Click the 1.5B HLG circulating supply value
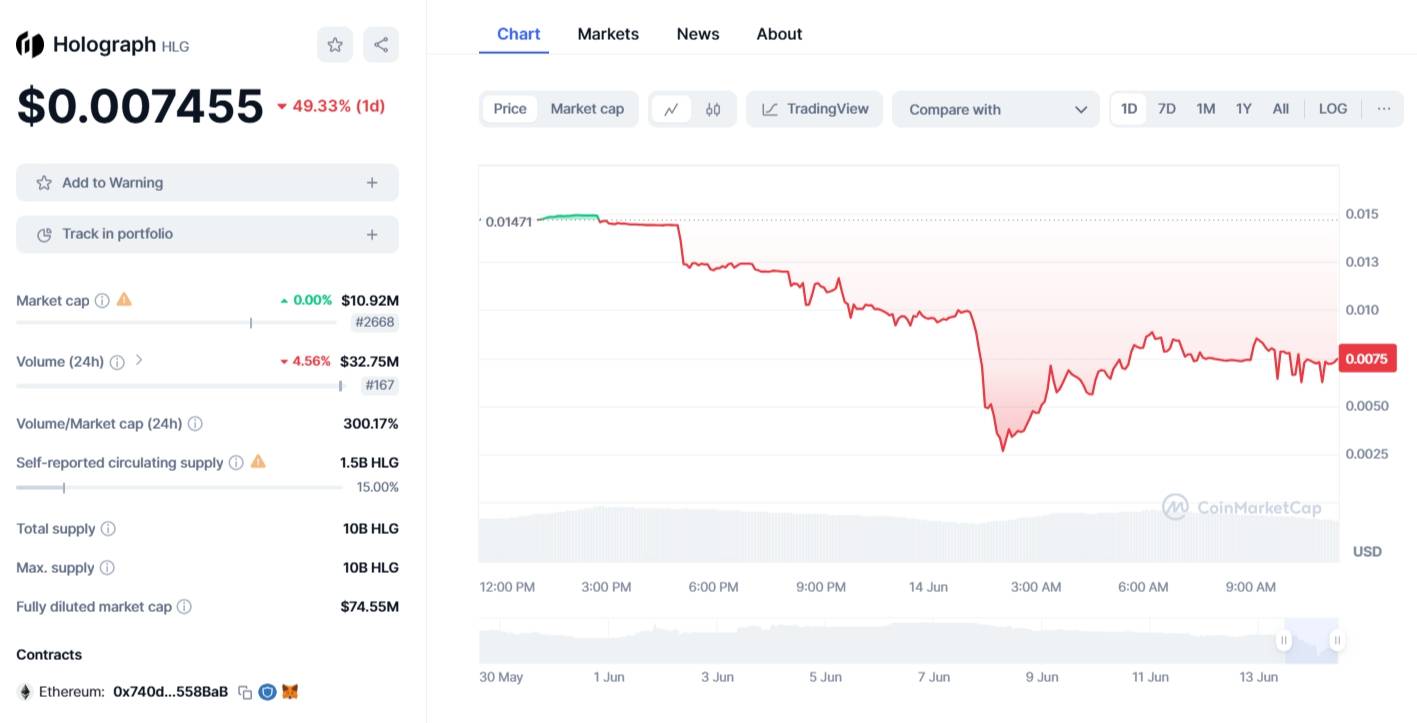 [x=369, y=463]
